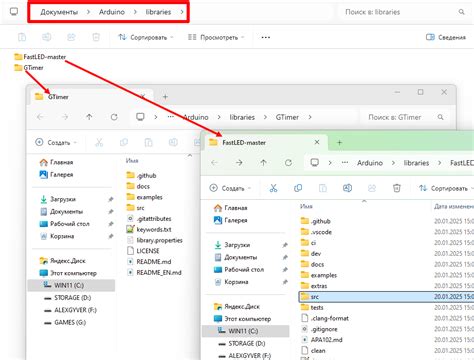Select keywords.txt in GTimer window
Viewport: 474px width, 360px height.
[149, 229]
